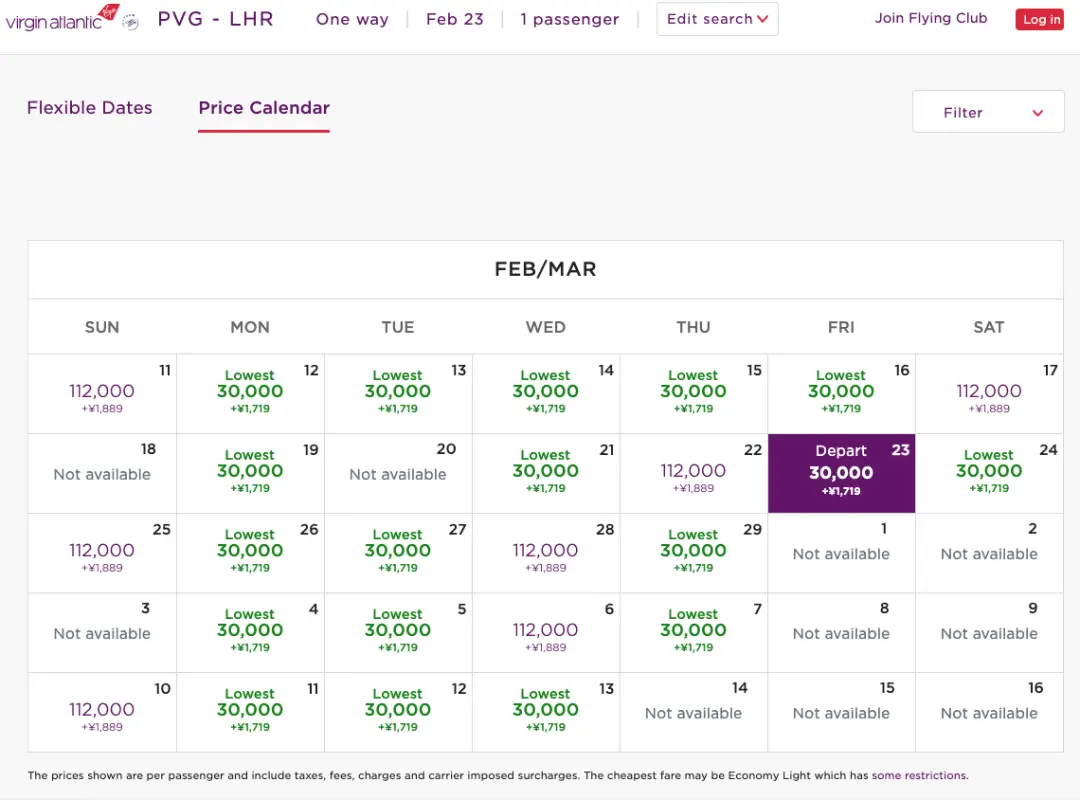Choose Thursday 7 lowest fare cell
Image resolution: width=1080 pixels, height=800 pixels.
[x=693, y=631]
